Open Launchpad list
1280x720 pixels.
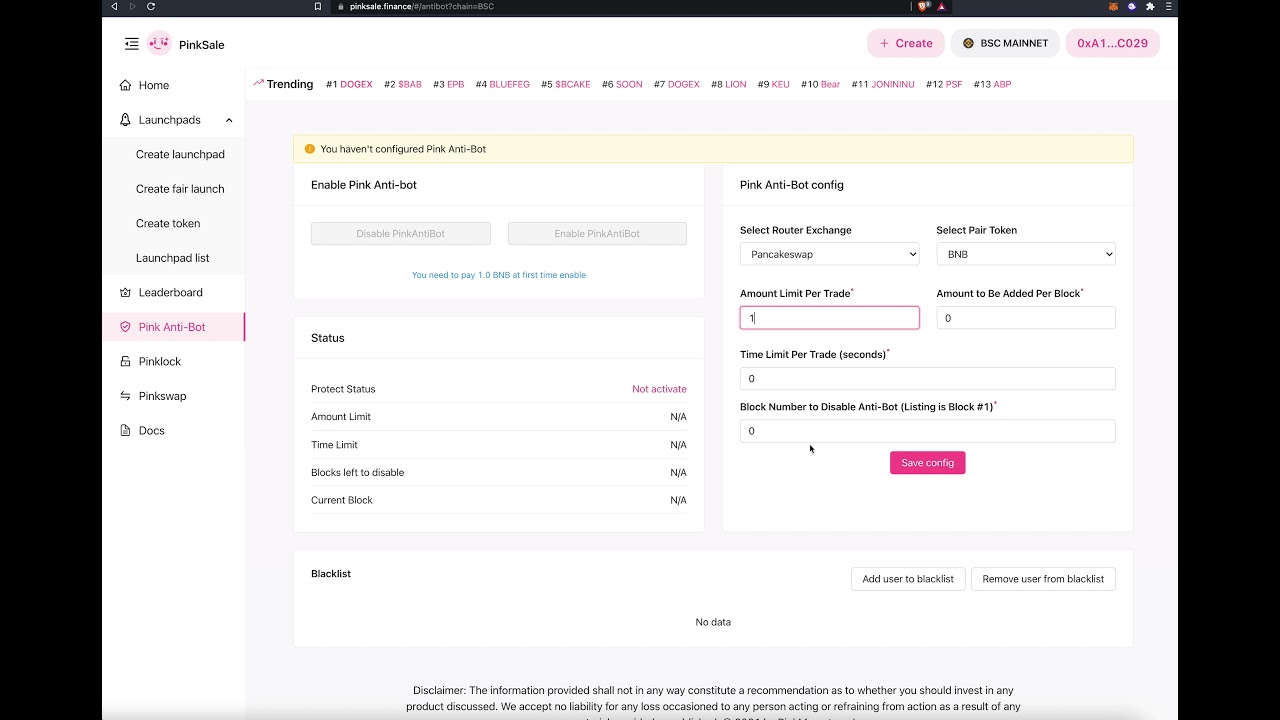173,258
